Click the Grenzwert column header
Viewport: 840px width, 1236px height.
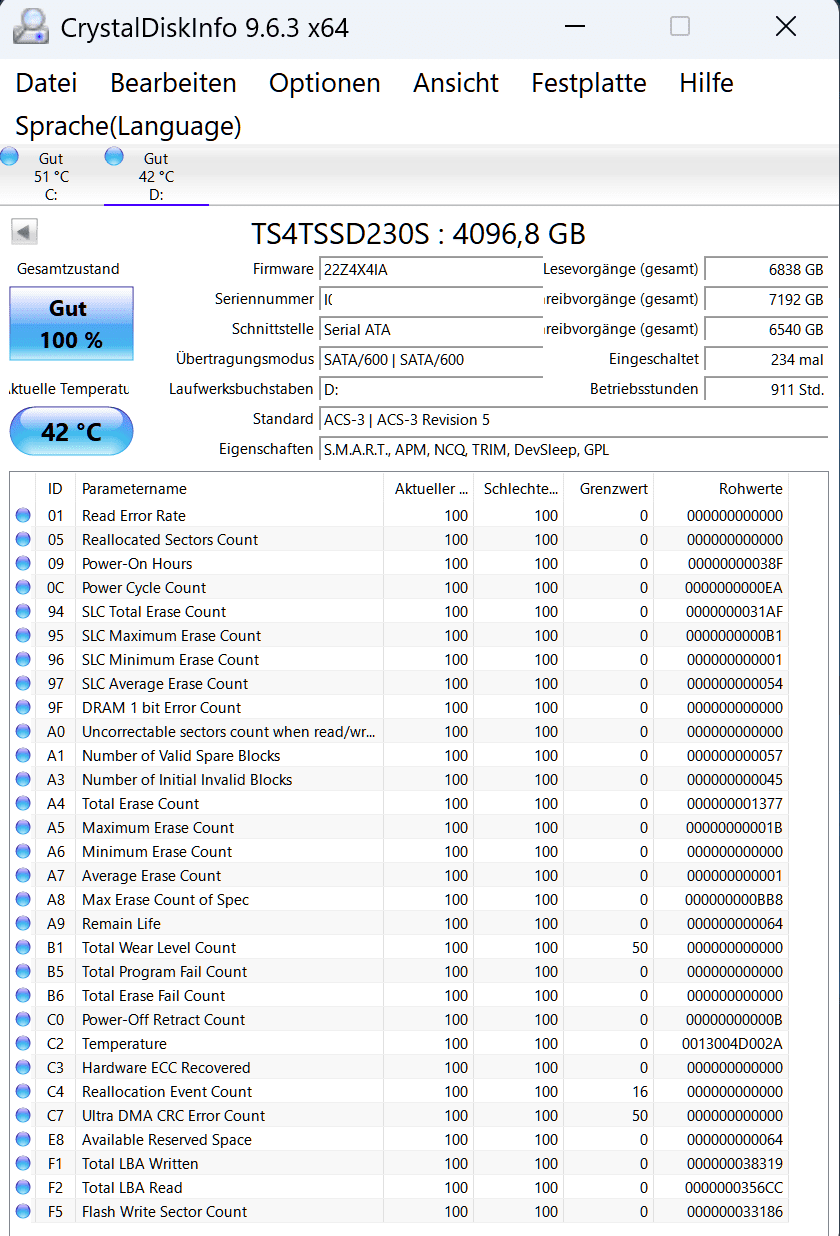[608, 489]
